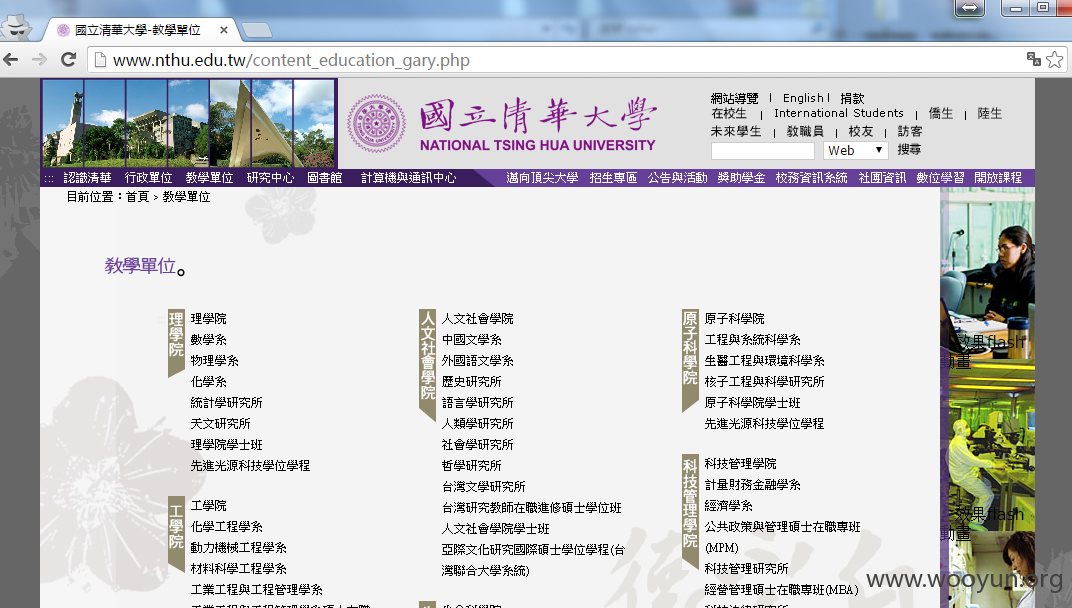Image resolution: width=1072 pixels, height=608 pixels.
Task: Open 訪客 visitors link
Action: 910,131
